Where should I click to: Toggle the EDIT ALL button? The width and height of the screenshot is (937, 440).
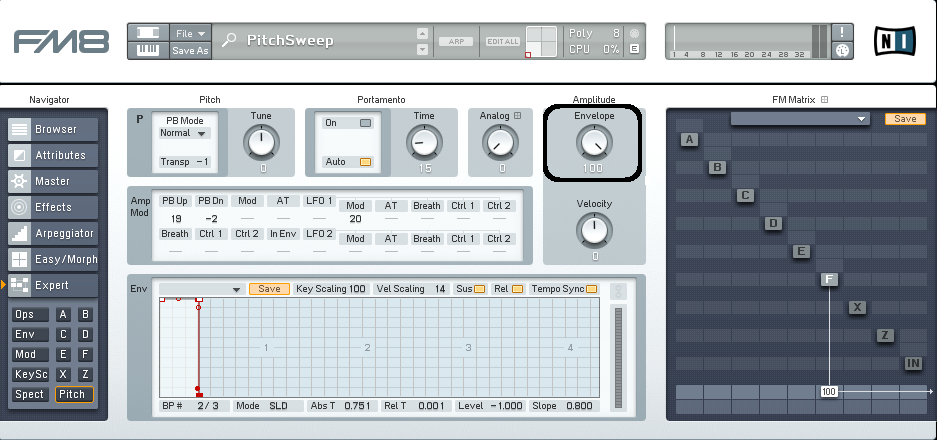tap(503, 42)
